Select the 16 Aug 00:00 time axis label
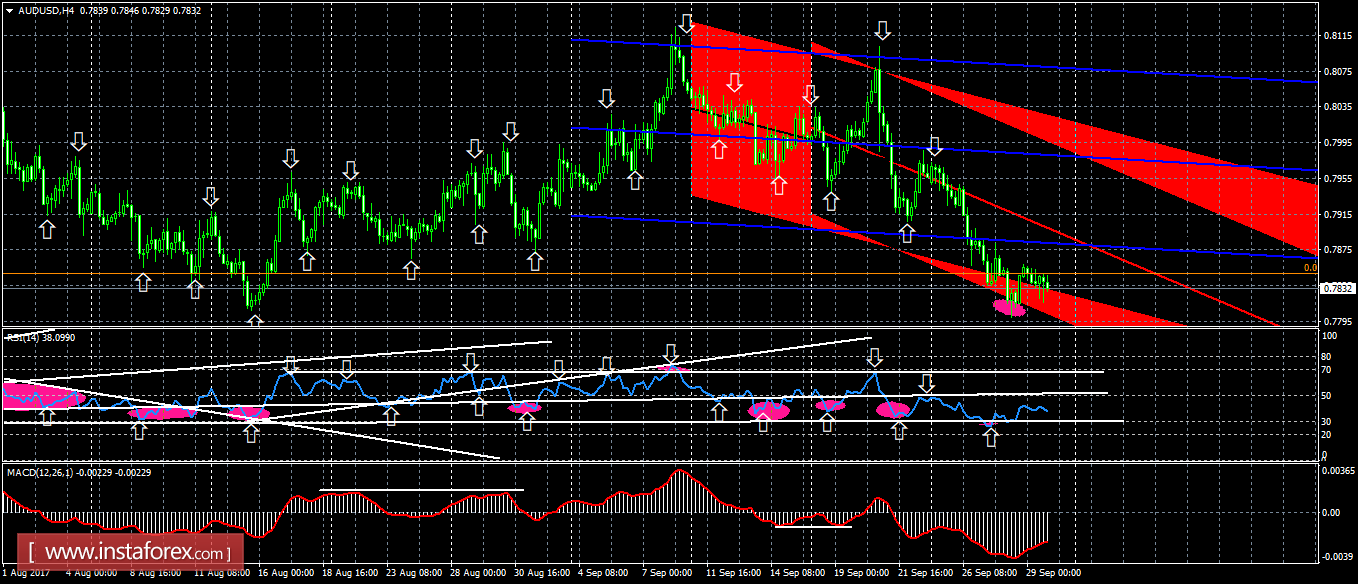The width and height of the screenshot is (1358, 584). coord(284,574)
